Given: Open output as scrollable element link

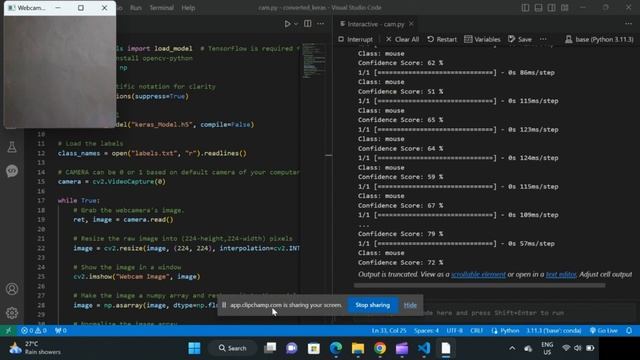Looking at the screenshot, I should pyautogui.click(x=478, y=275).
